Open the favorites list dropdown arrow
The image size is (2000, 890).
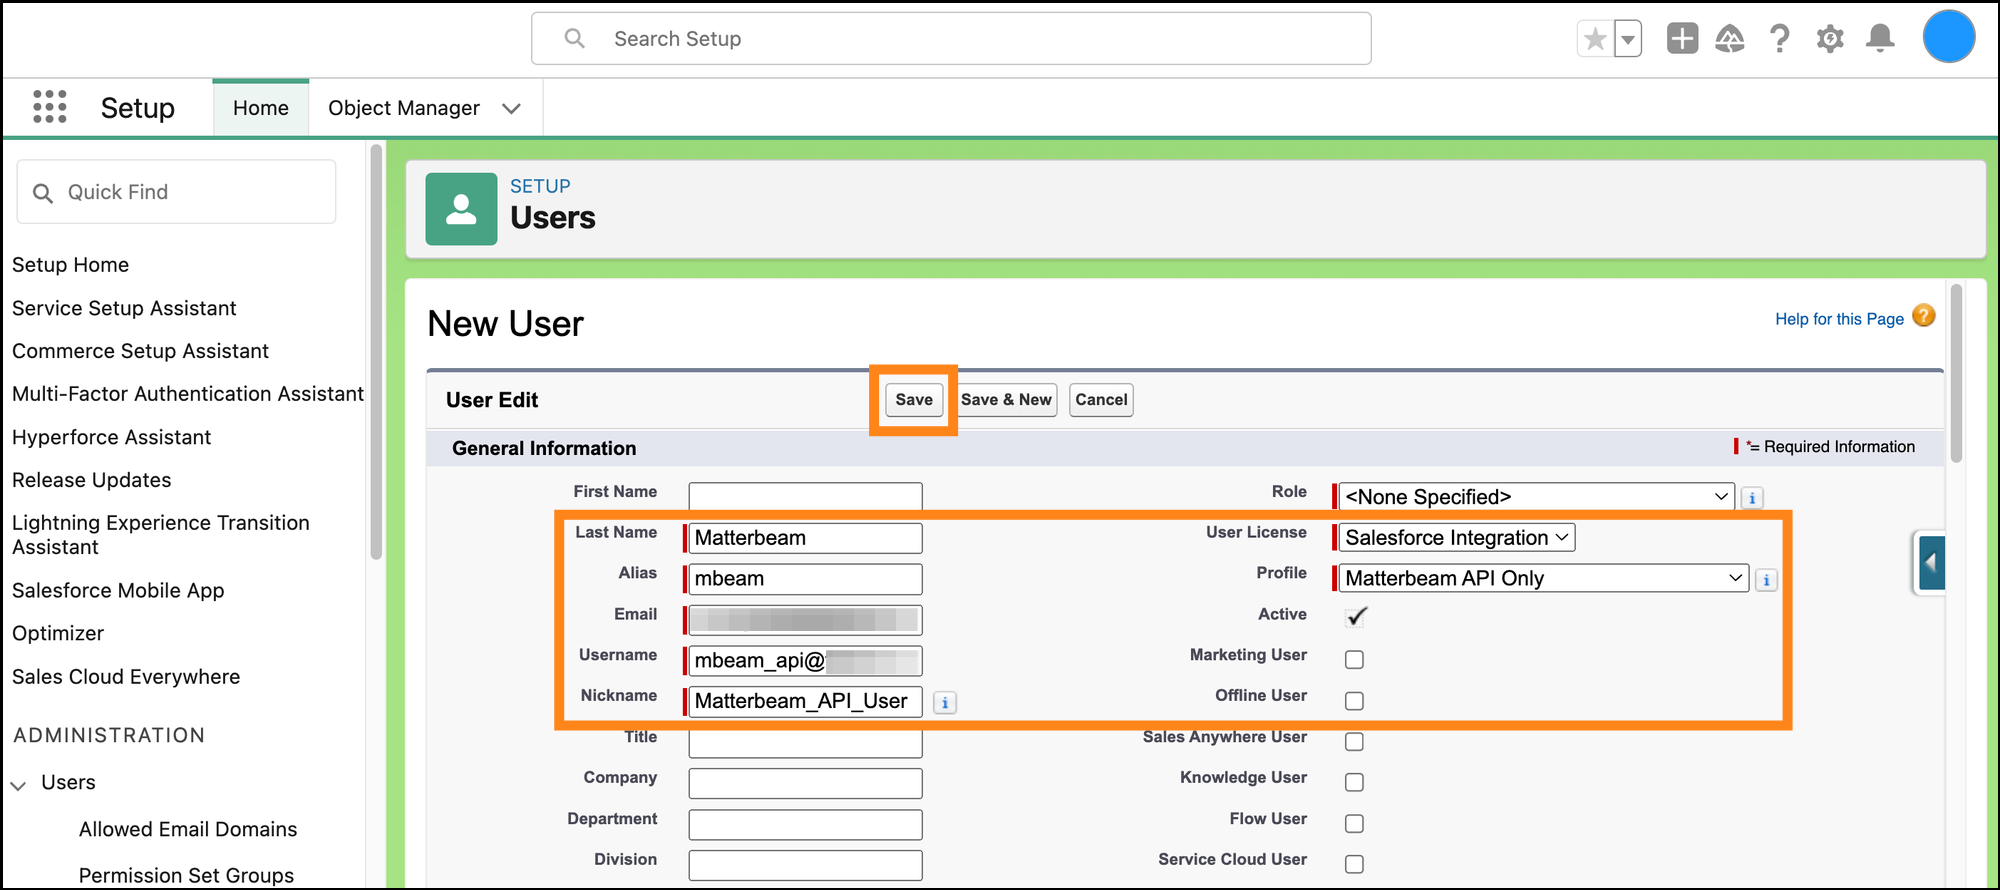coord(1628,39)
